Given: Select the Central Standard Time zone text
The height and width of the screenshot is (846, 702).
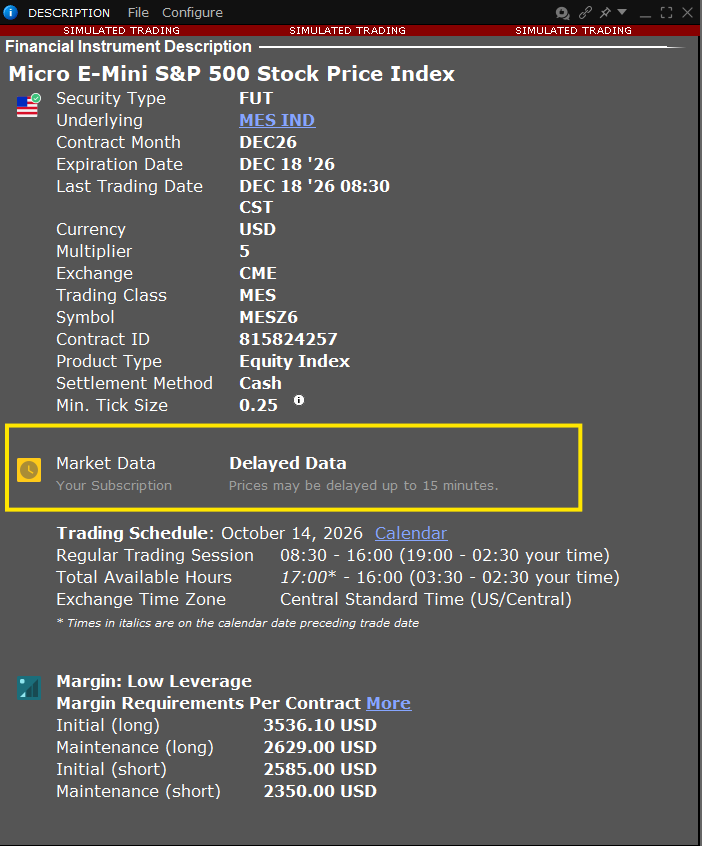Looking at the screenshot, I should pos(426,599).
